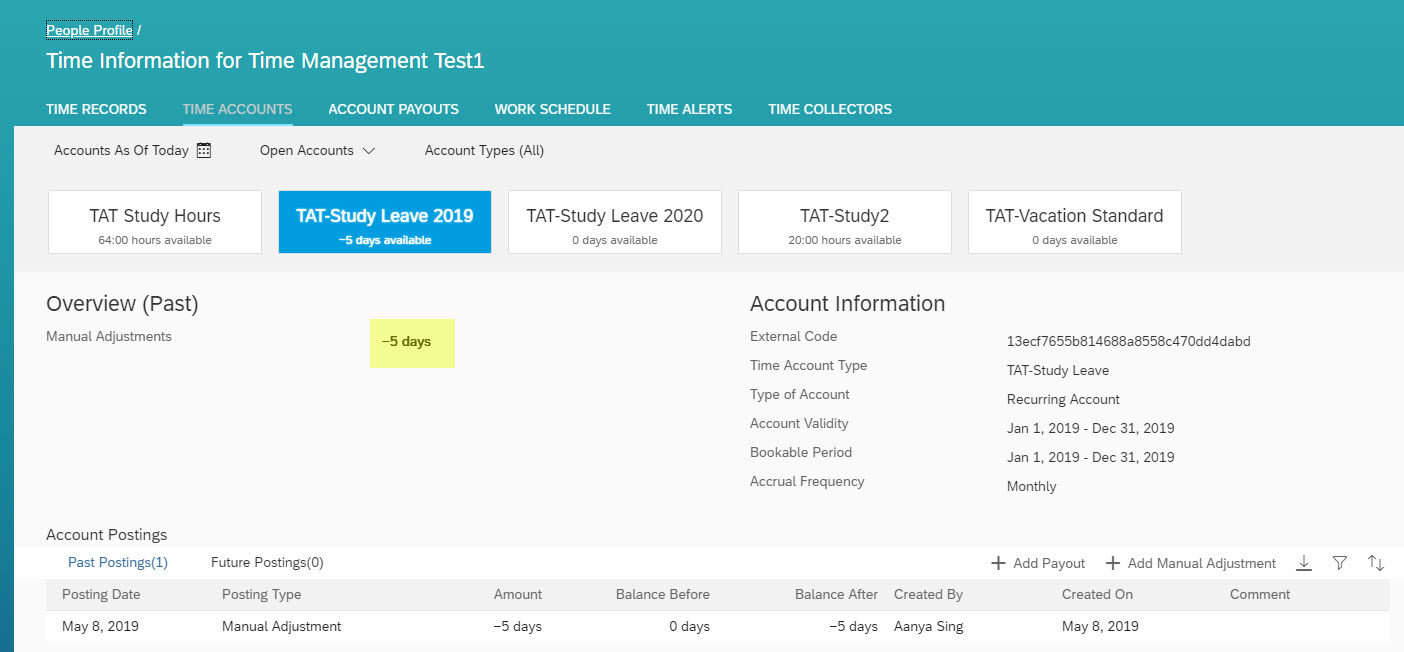Open the calendar icon beside Accounts As Of Today
The image size is (1404, 652).
coord(204,150)
